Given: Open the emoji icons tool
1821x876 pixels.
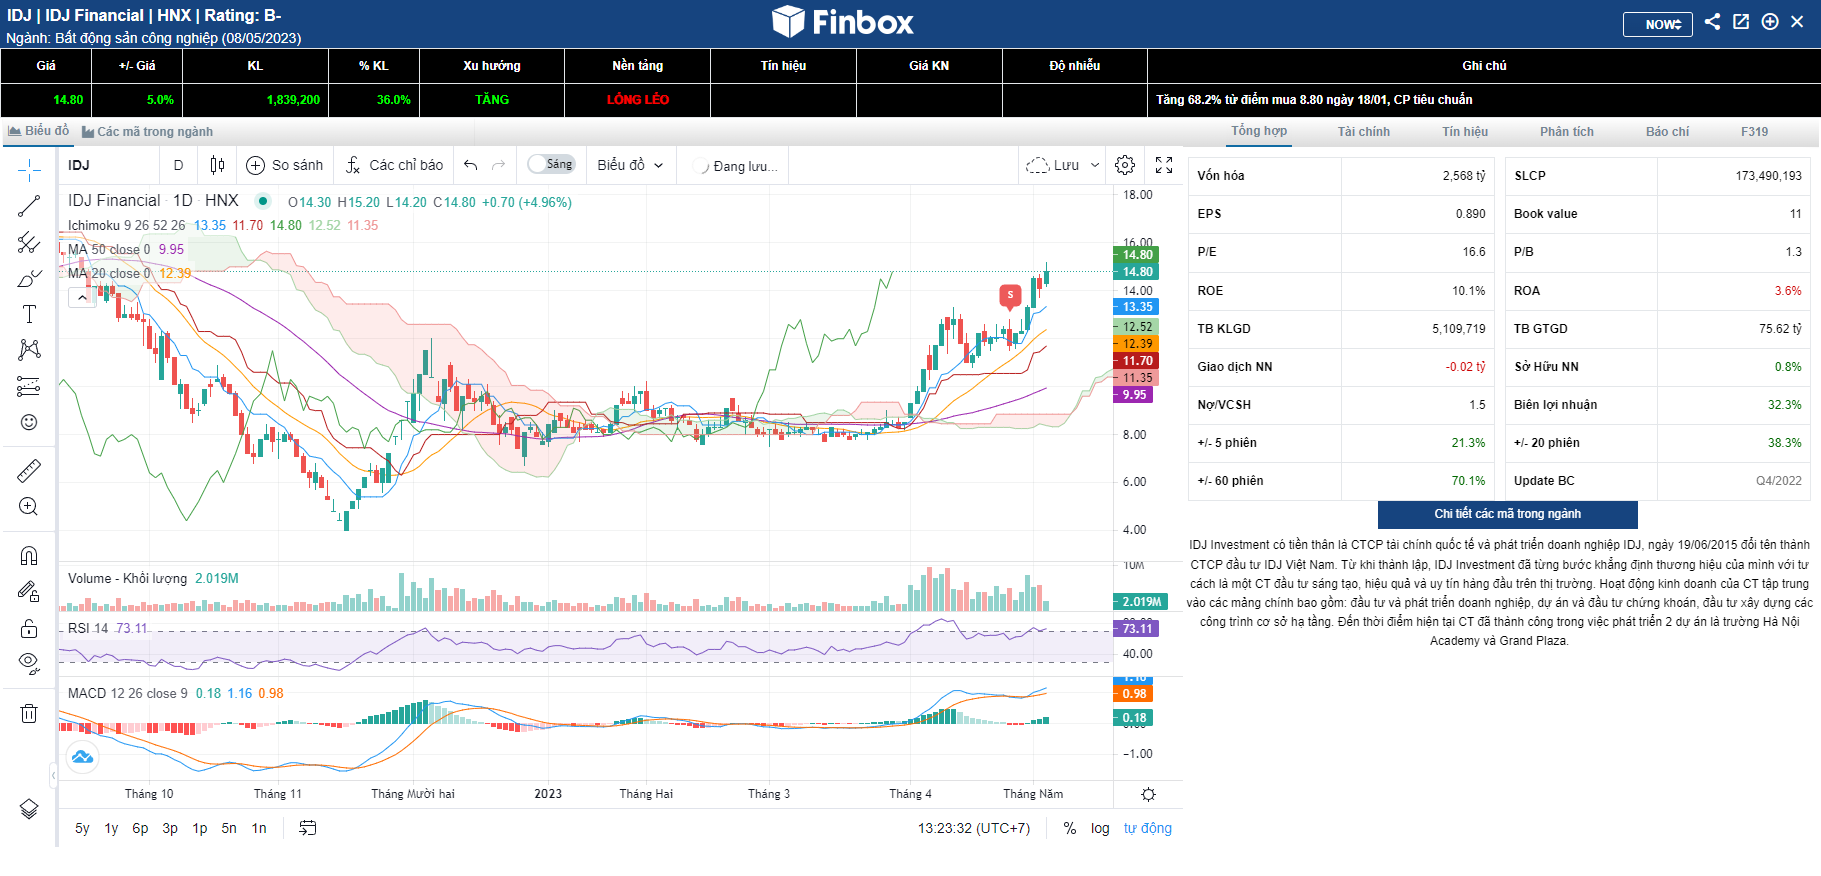Looking at the screenshot, I should [x=29, y=422].
